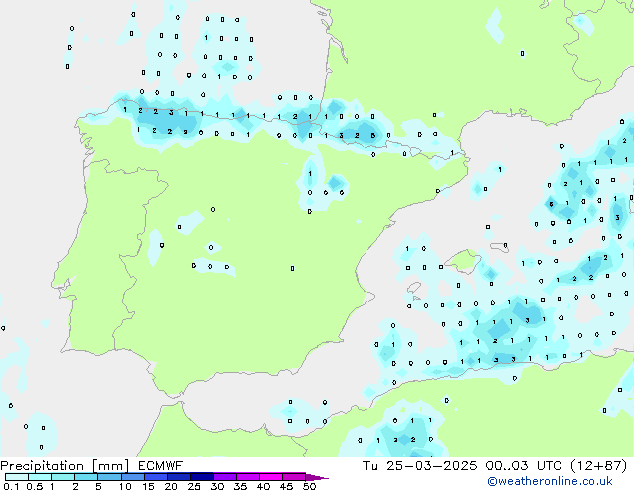Click the '40' legend scale label

[263, 486]
